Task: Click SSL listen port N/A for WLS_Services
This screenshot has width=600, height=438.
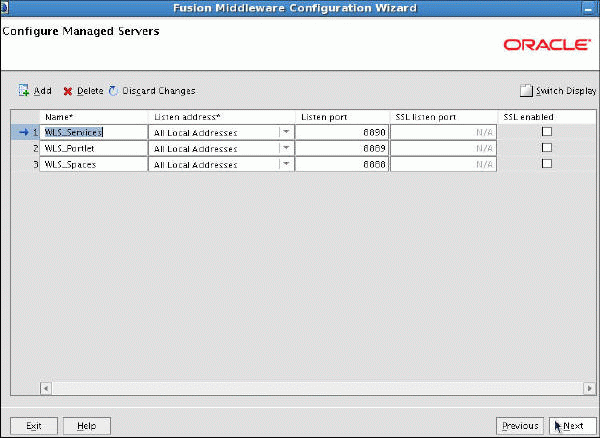Action: point(443,132)
